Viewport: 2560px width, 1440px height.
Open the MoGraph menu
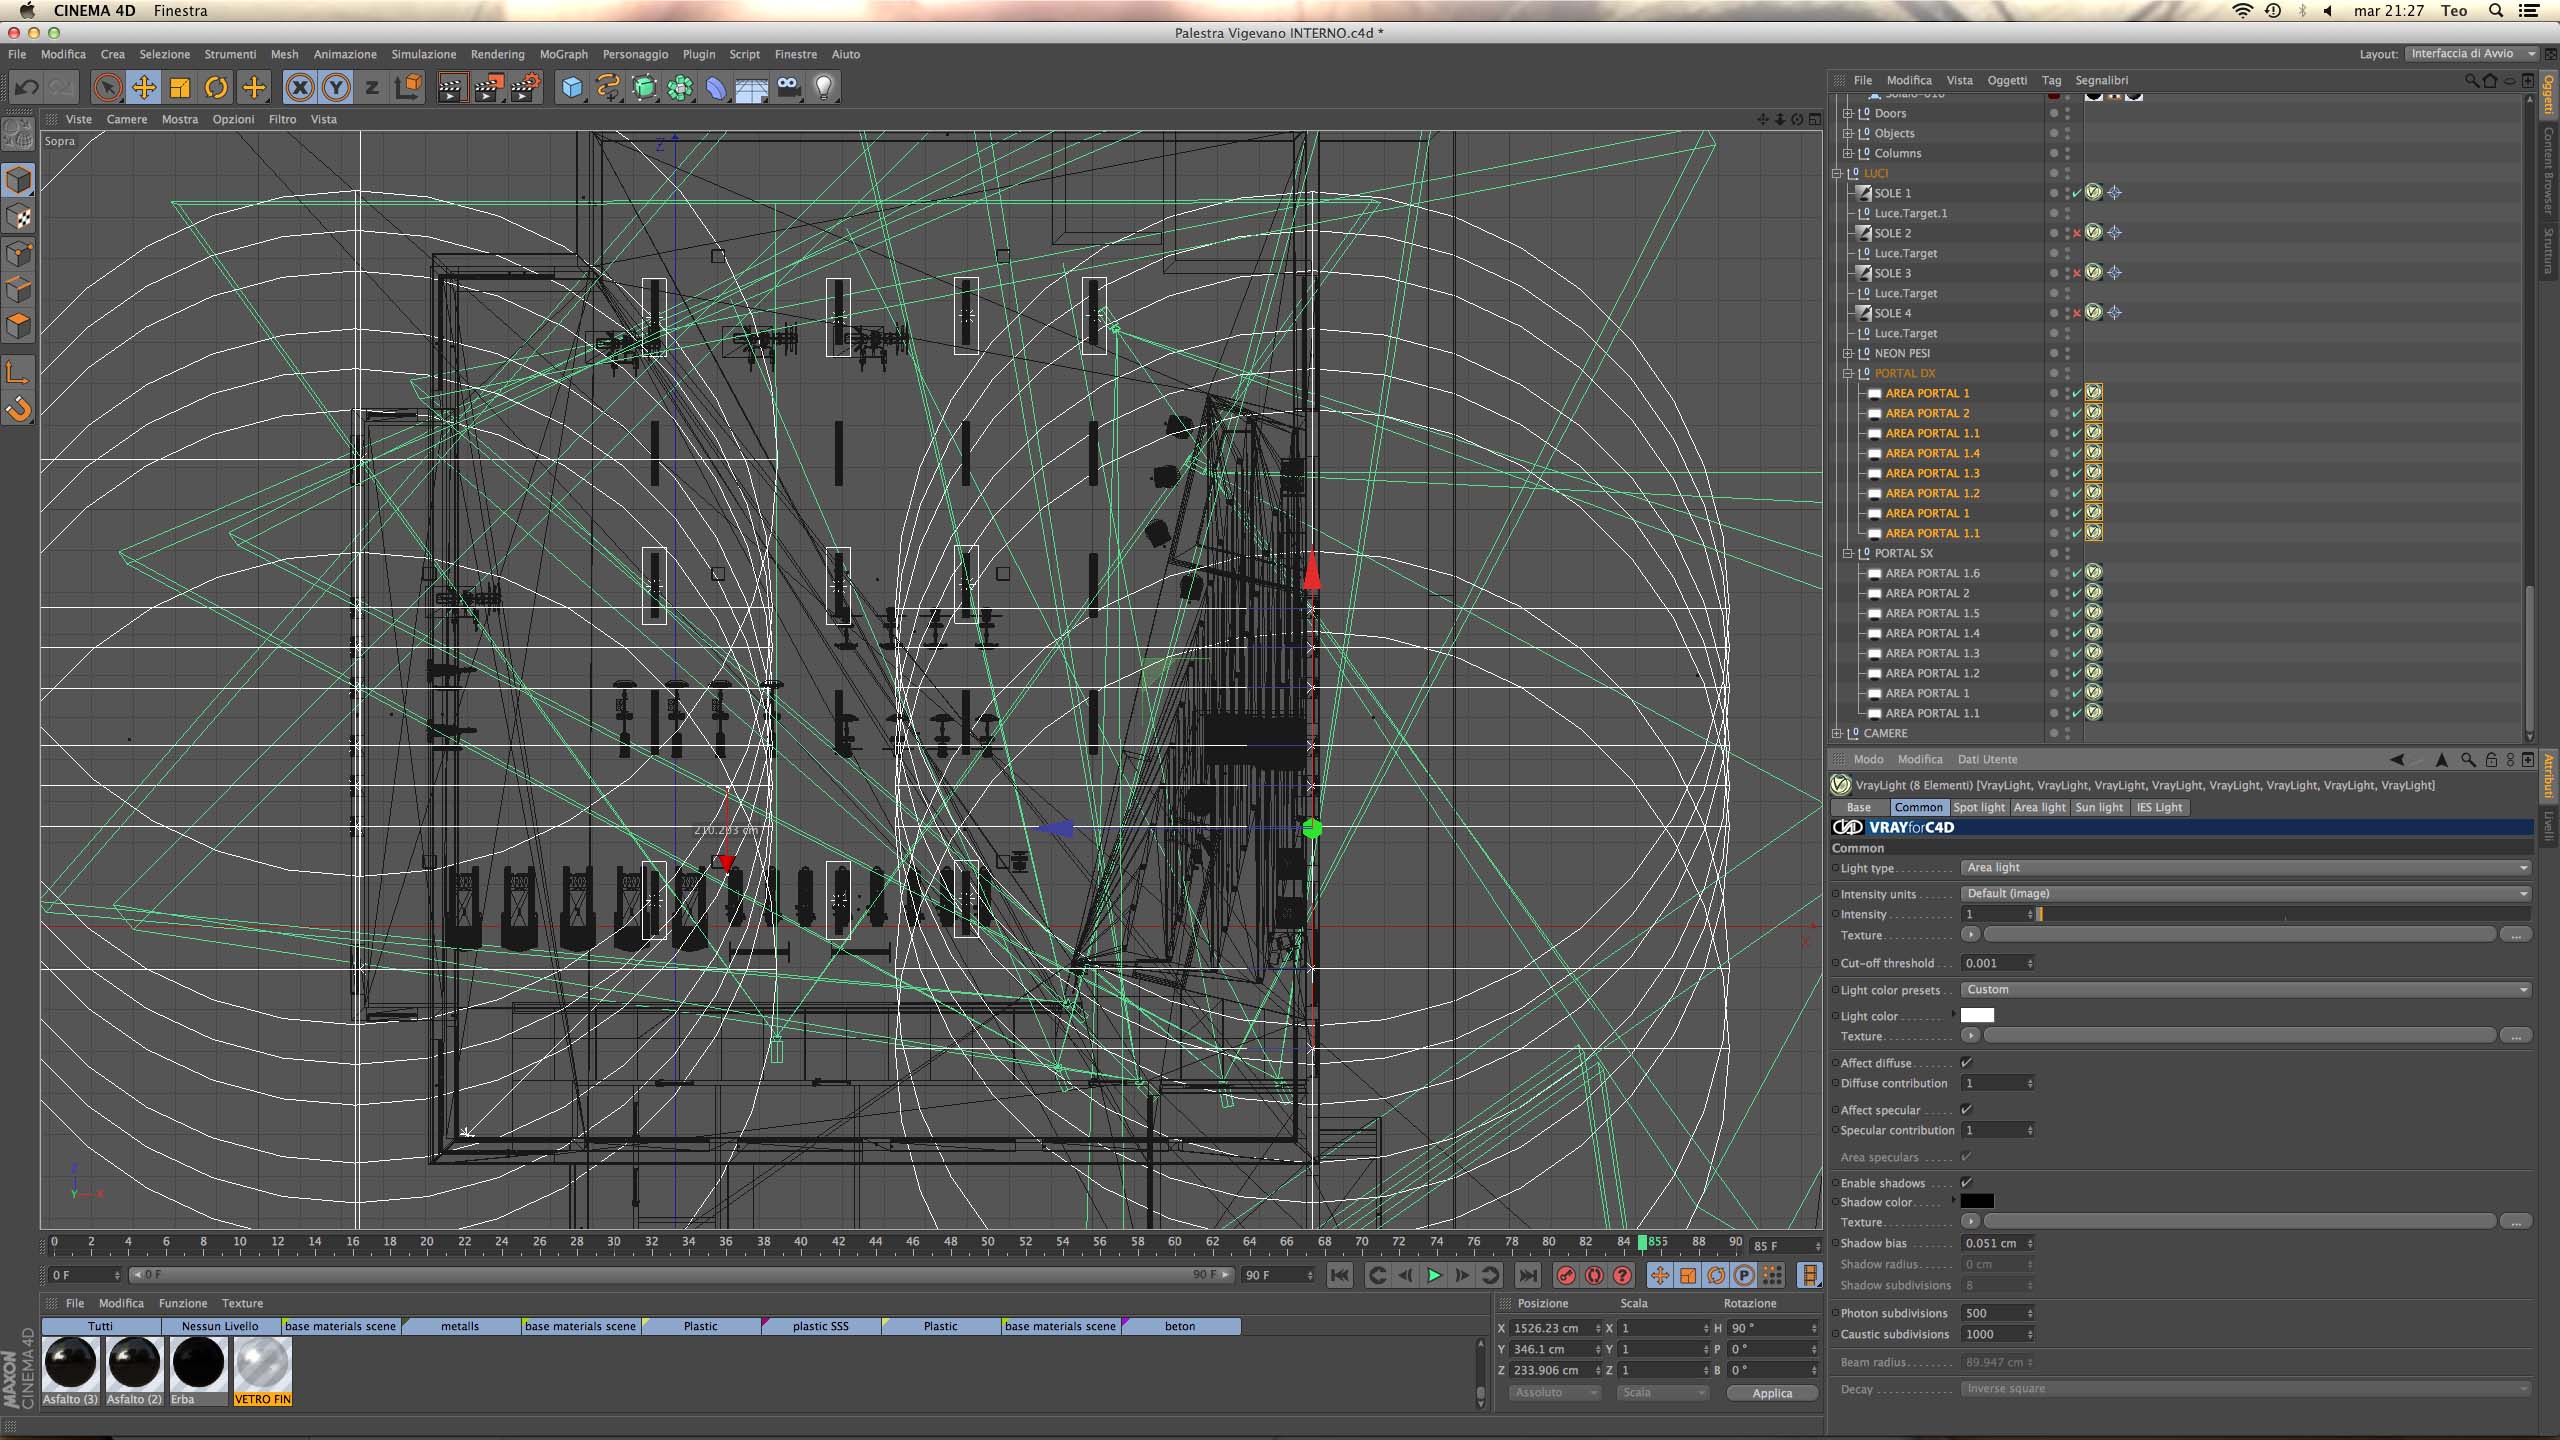pyautogui.click(x=563, y=54)
